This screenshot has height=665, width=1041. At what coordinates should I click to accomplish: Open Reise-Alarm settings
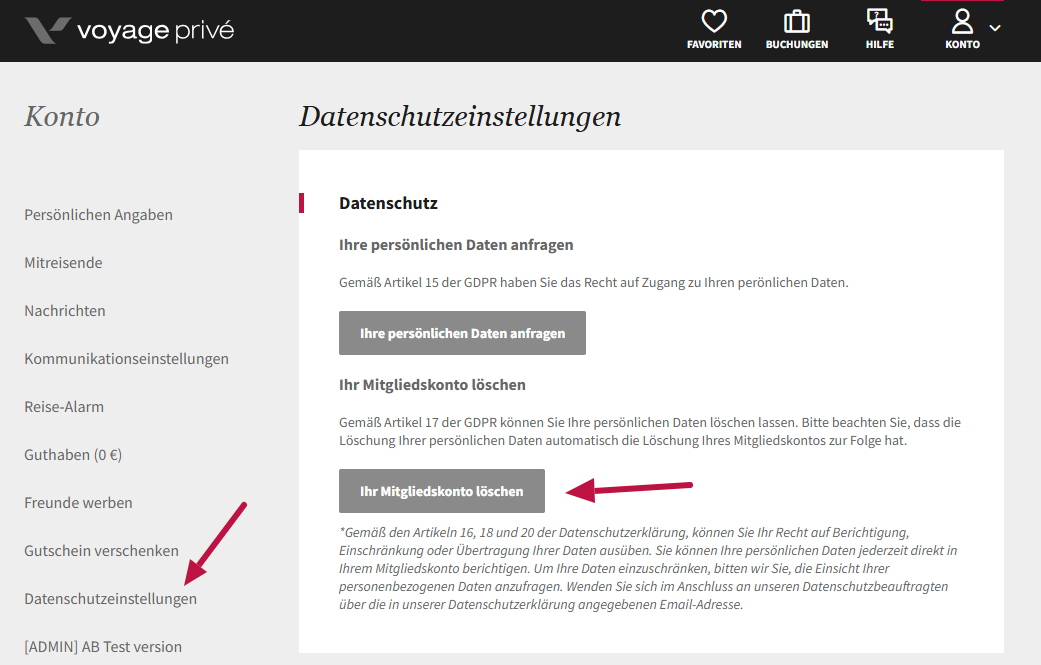(64, 407)
